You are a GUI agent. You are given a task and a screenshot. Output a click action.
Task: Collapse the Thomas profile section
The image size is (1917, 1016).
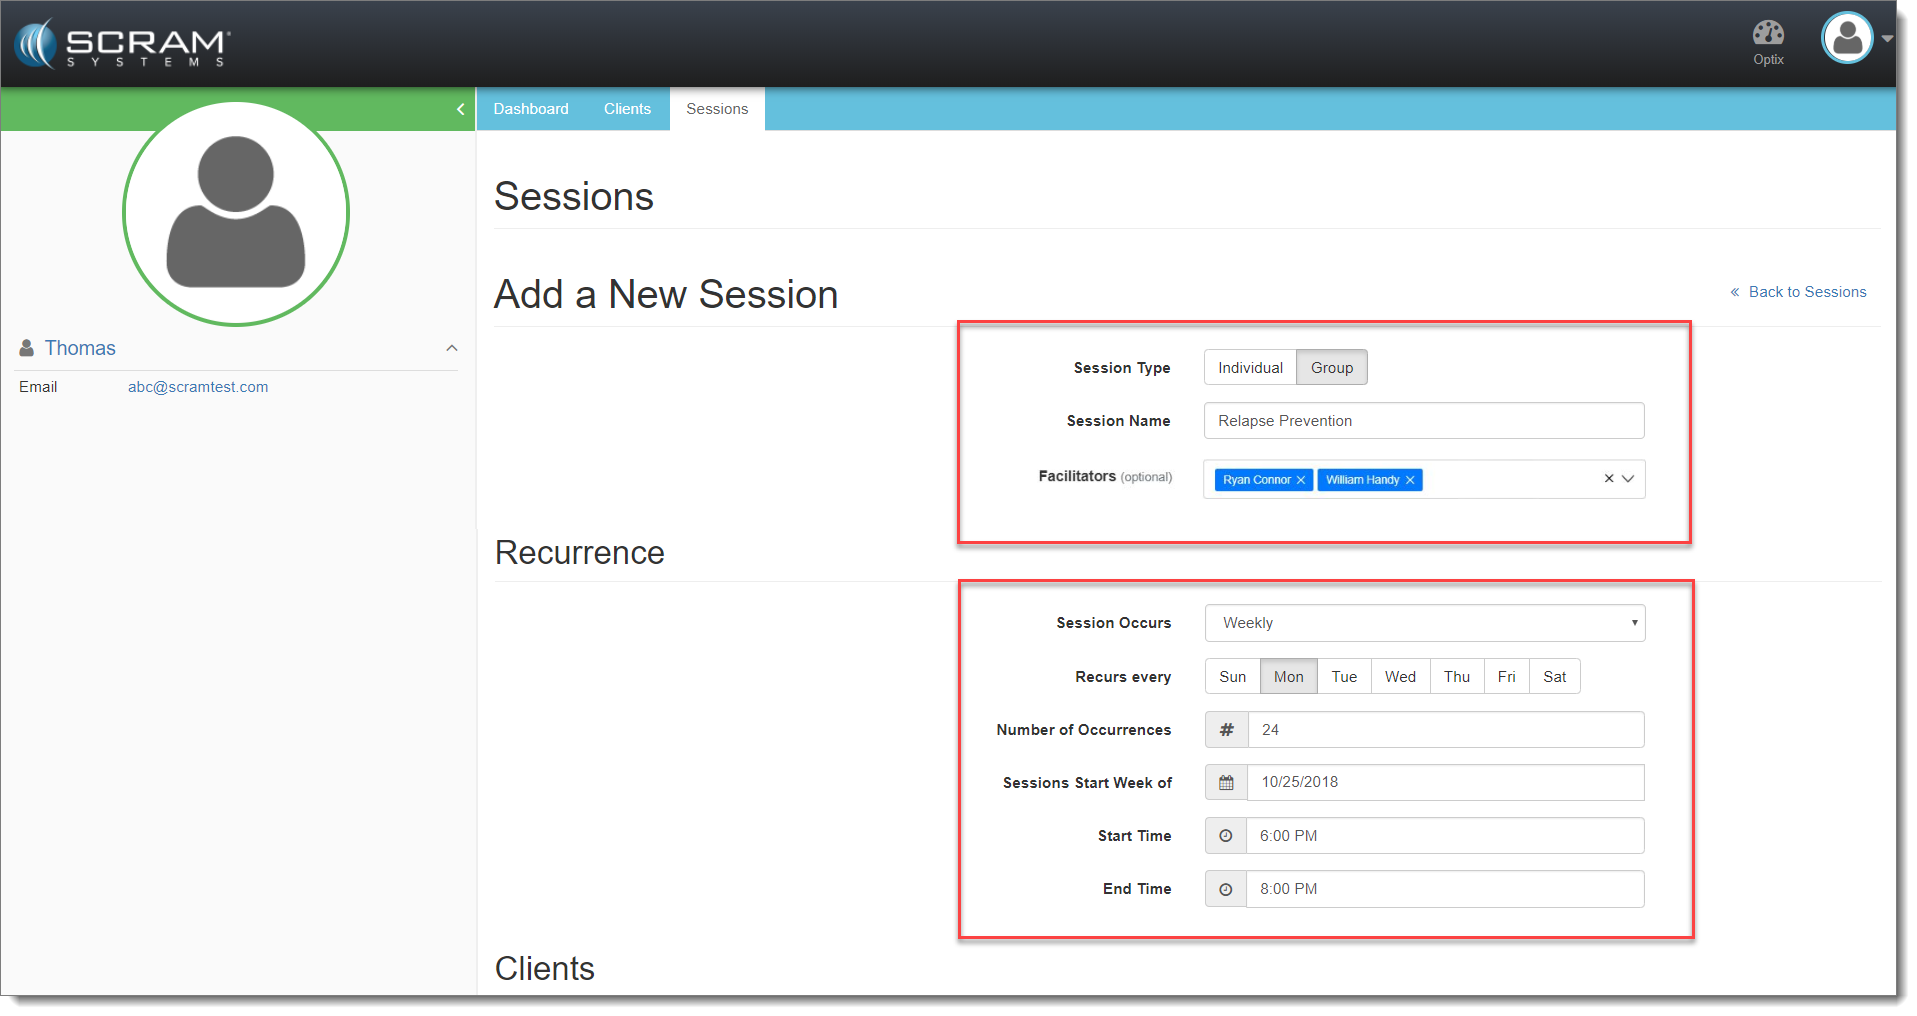[x=452, y=348]
